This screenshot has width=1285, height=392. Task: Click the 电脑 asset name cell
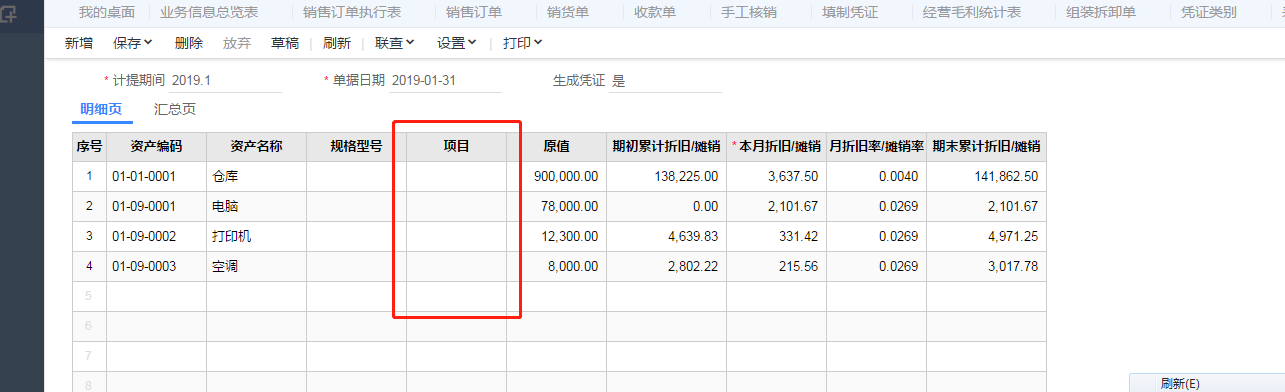(257, 206)
